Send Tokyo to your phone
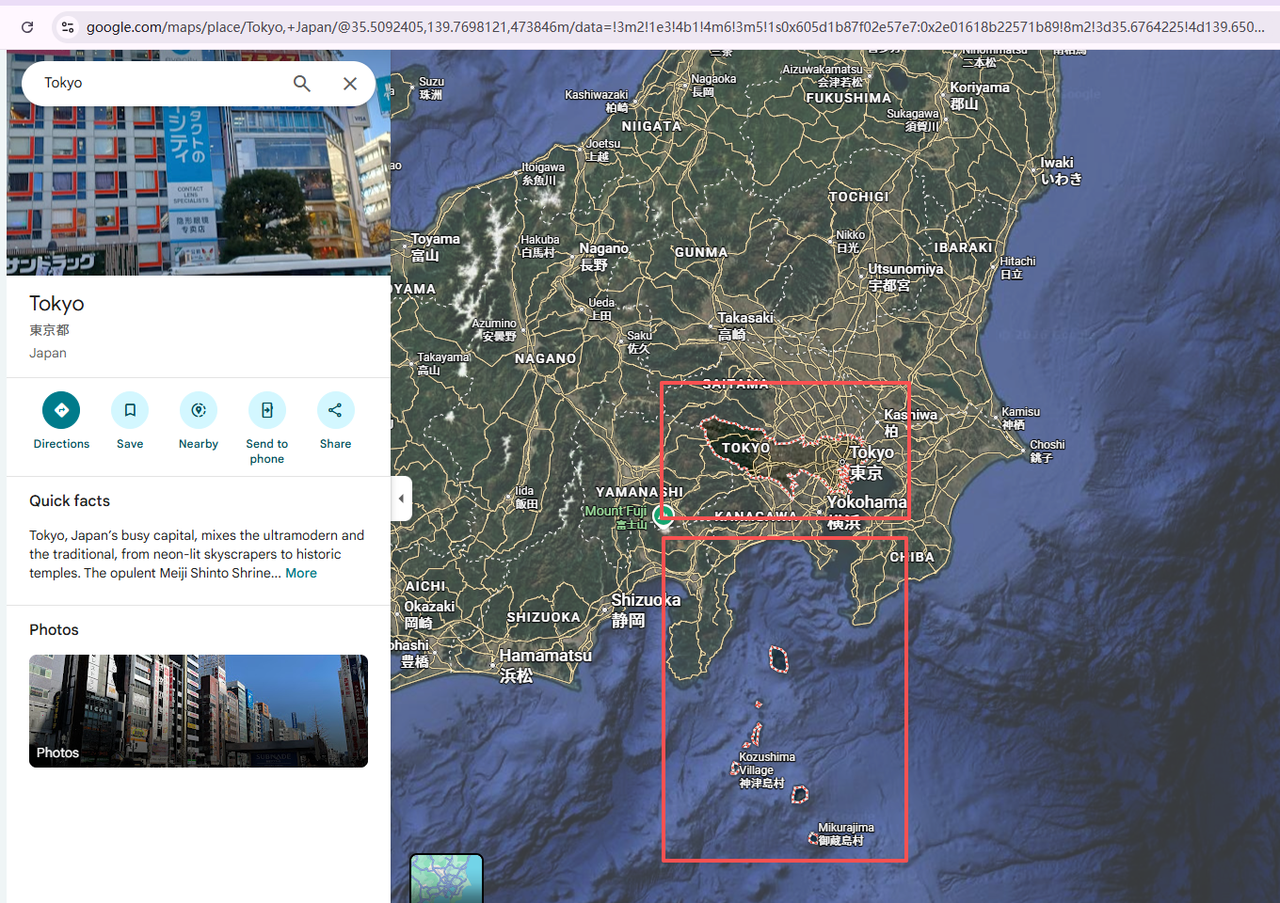Image resolution: width=1280 pixels, height=903 pixels. point(267,427)
